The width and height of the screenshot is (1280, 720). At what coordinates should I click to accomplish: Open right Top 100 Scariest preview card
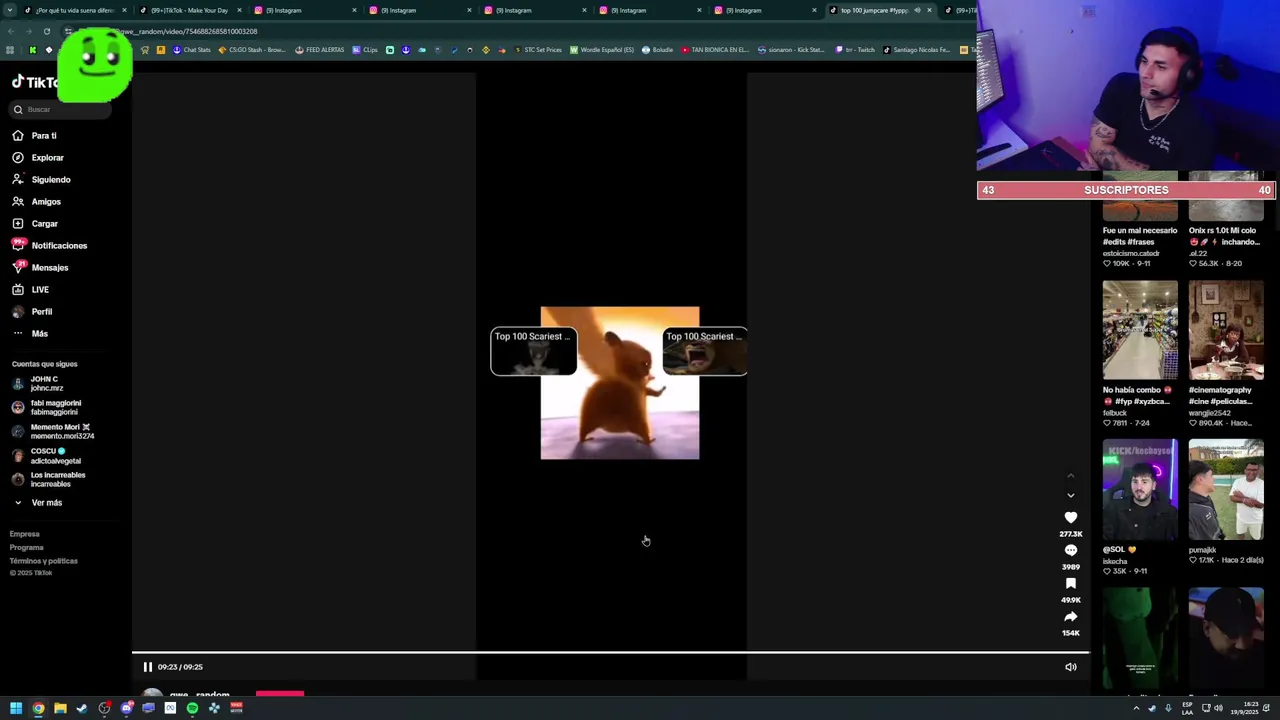[704, 351]
